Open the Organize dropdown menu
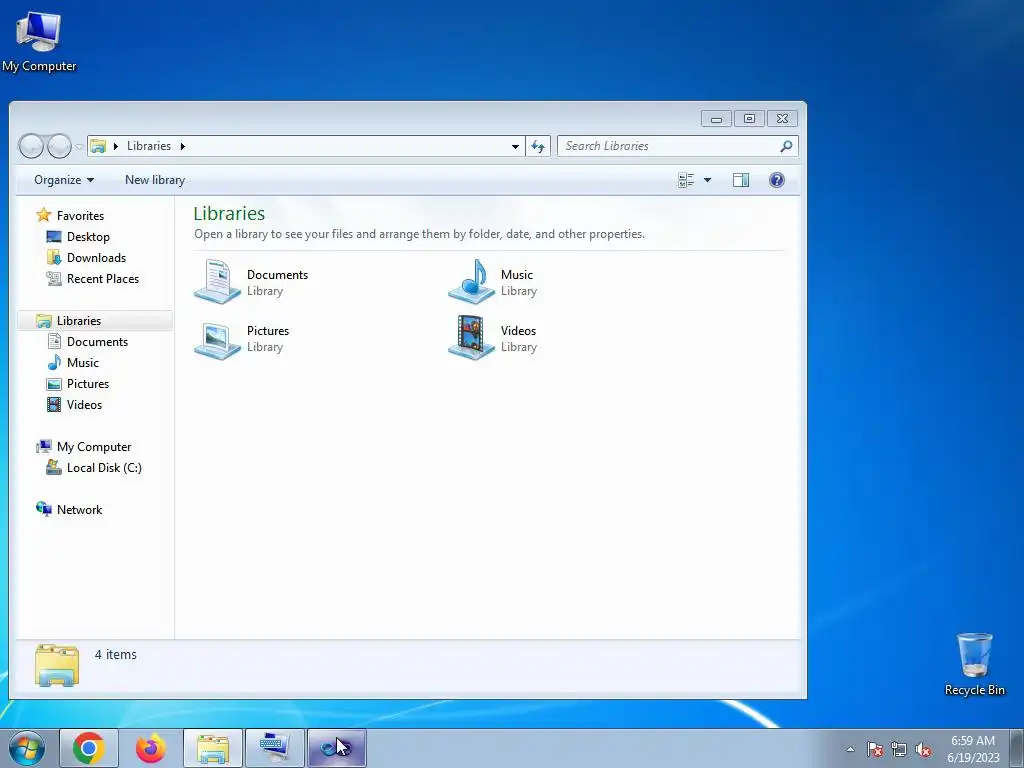The width and height of the screenshot is (1024, 768). 64,180
